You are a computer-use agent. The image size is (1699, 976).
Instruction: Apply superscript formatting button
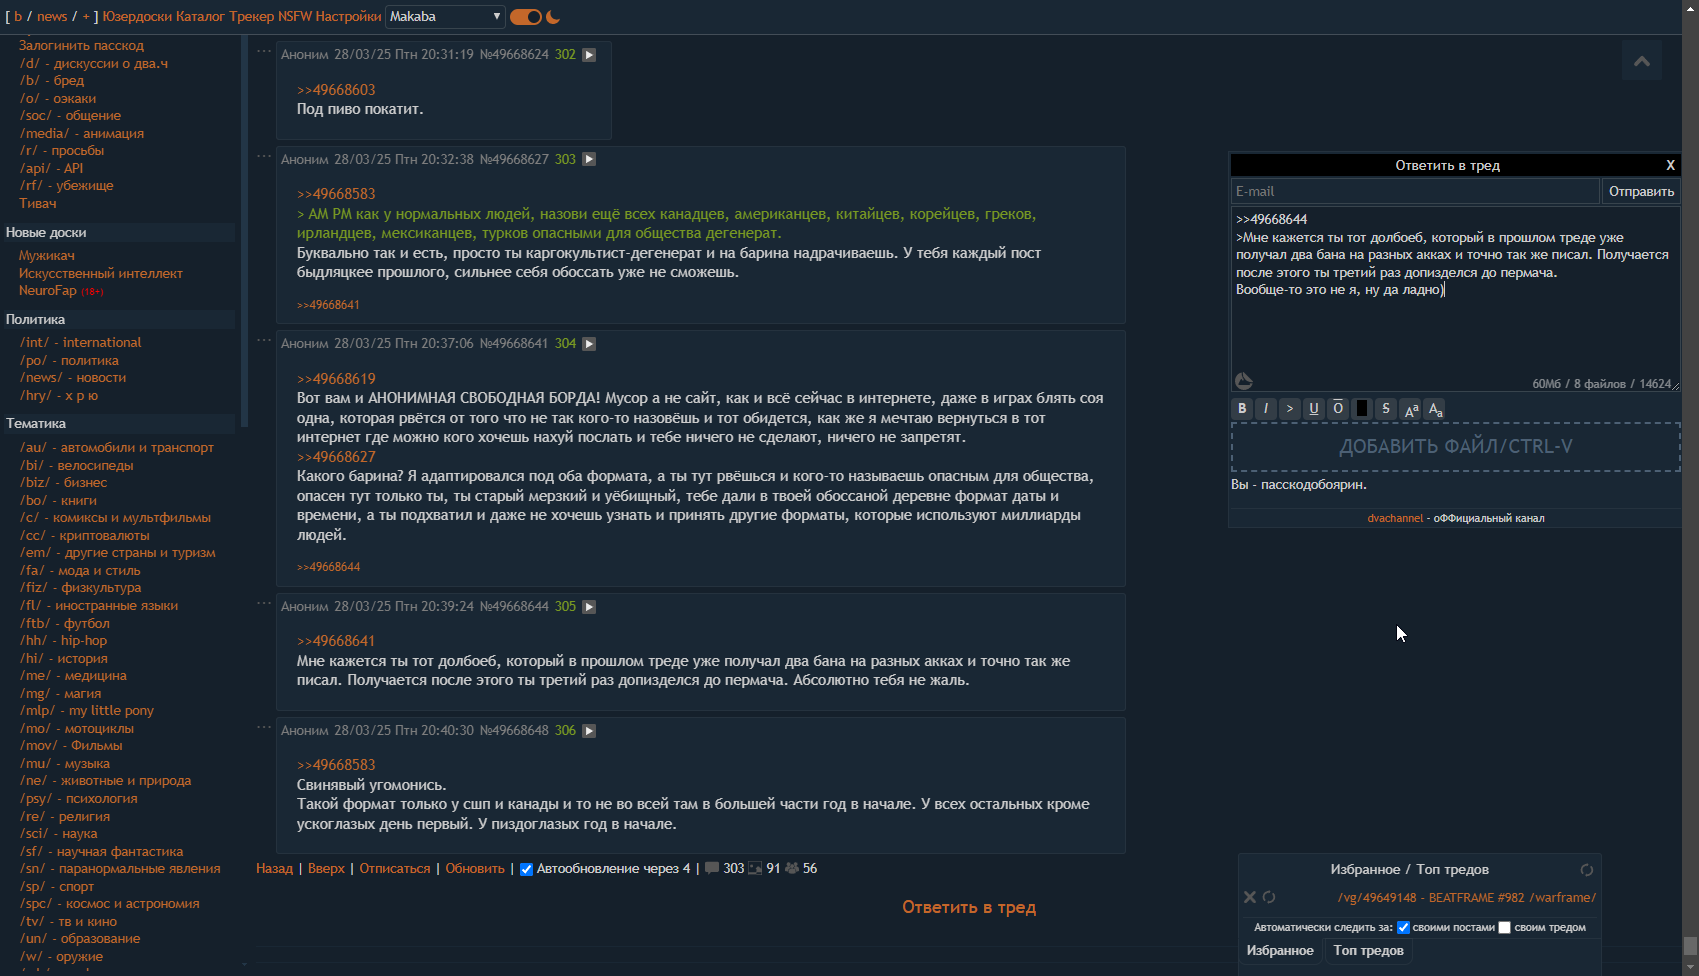tap(1411, 409)
